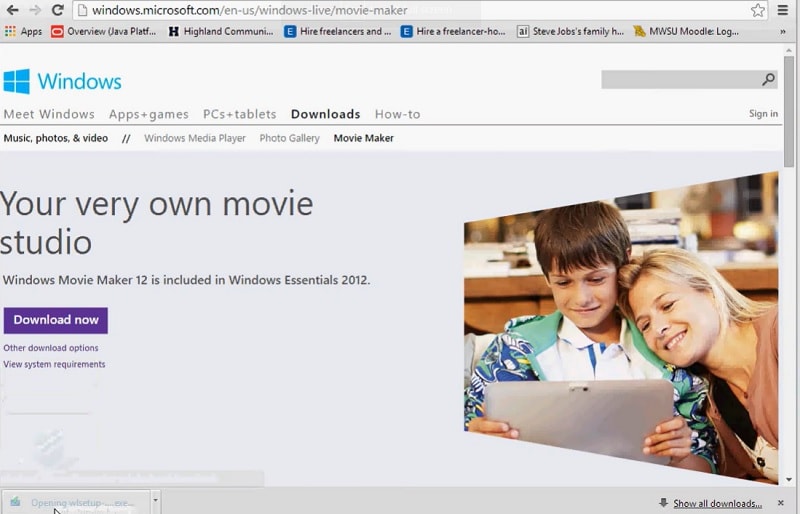This screenshot has width=800, height=514.
Task: Click the address bar URL
Action: point(249,10)
